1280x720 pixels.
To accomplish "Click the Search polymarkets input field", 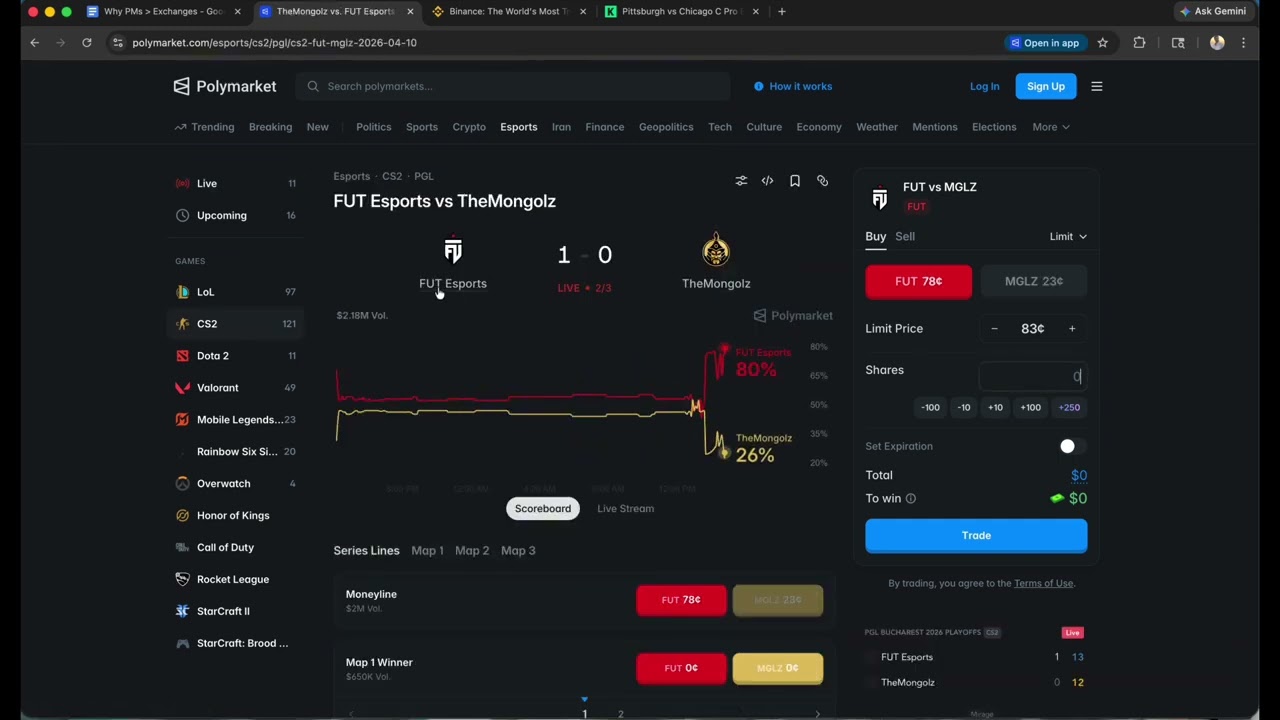I will coord(513,86).
